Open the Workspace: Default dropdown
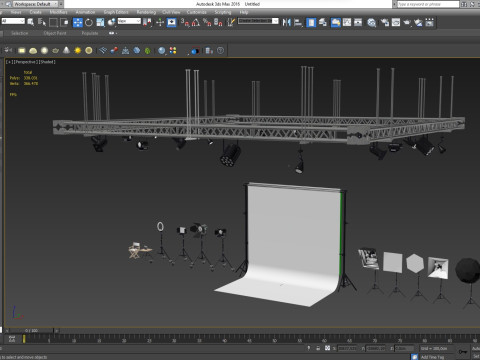 click(x=35, y=4)
